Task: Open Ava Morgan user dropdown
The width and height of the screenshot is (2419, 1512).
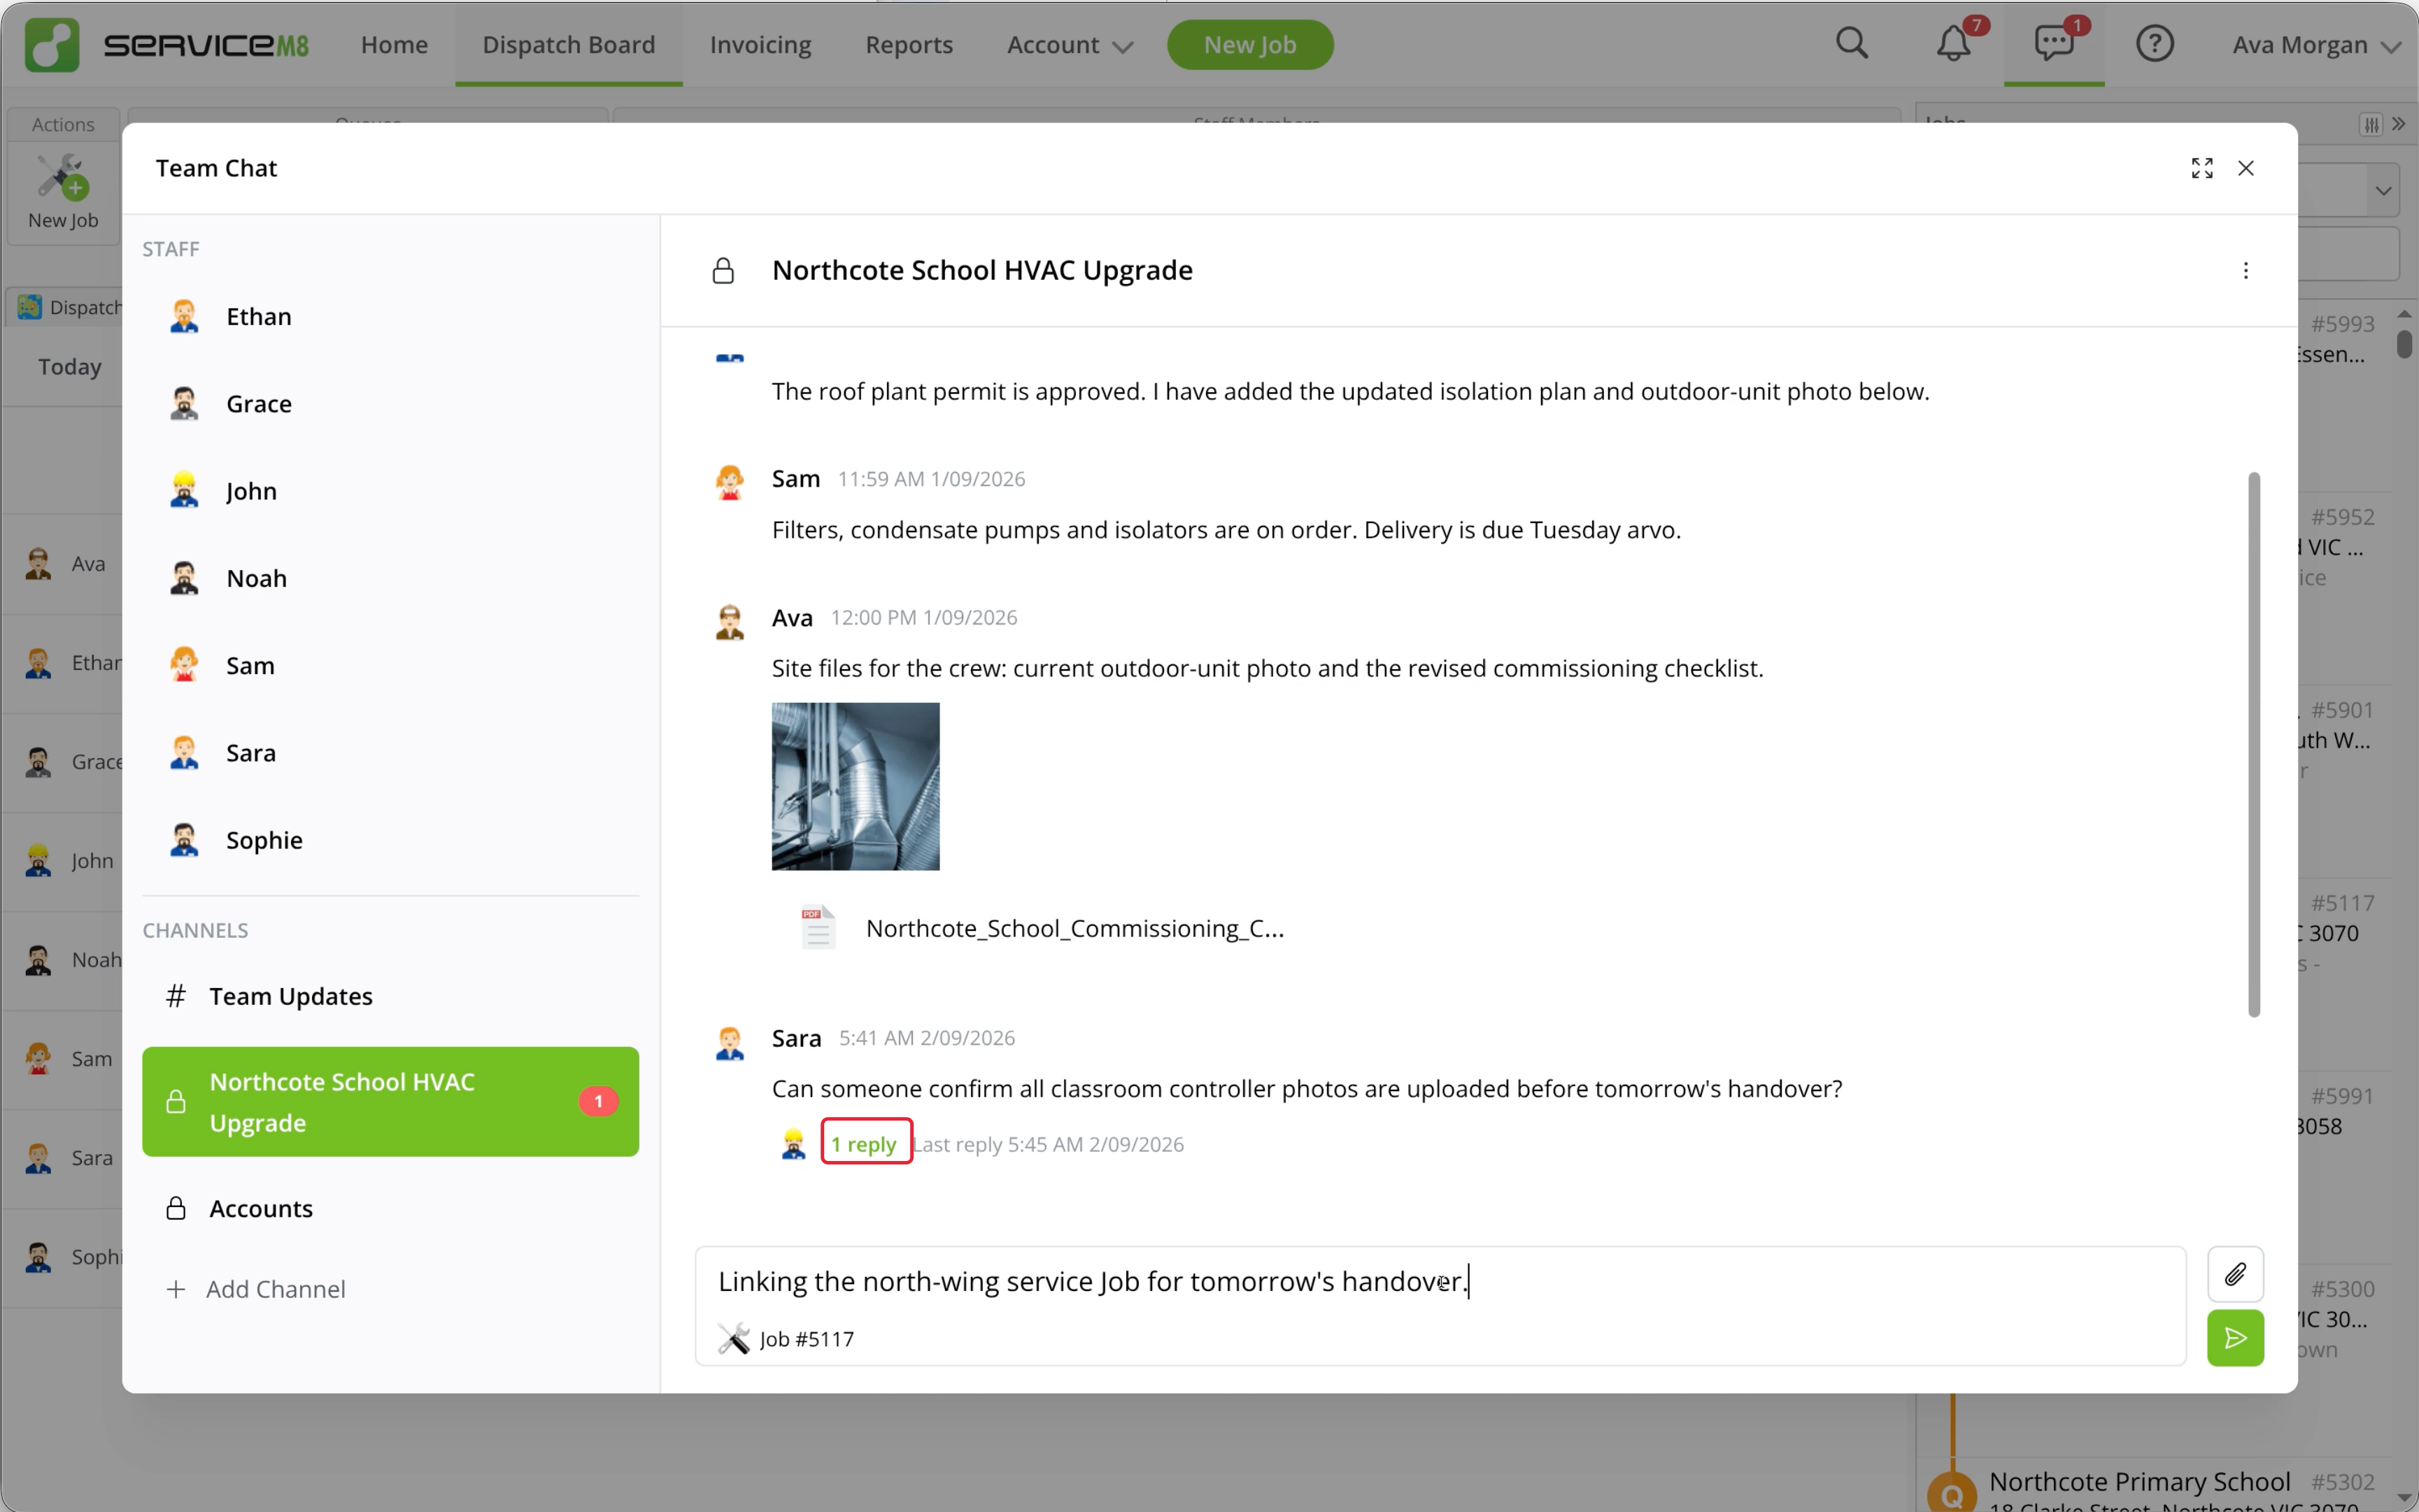Action: [x=2317, y=45]
